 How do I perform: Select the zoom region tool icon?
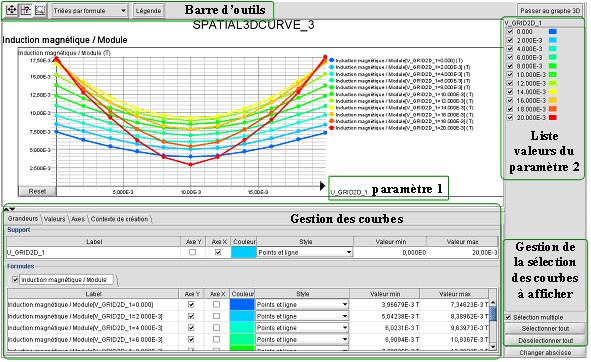click(x=40, y=10)
